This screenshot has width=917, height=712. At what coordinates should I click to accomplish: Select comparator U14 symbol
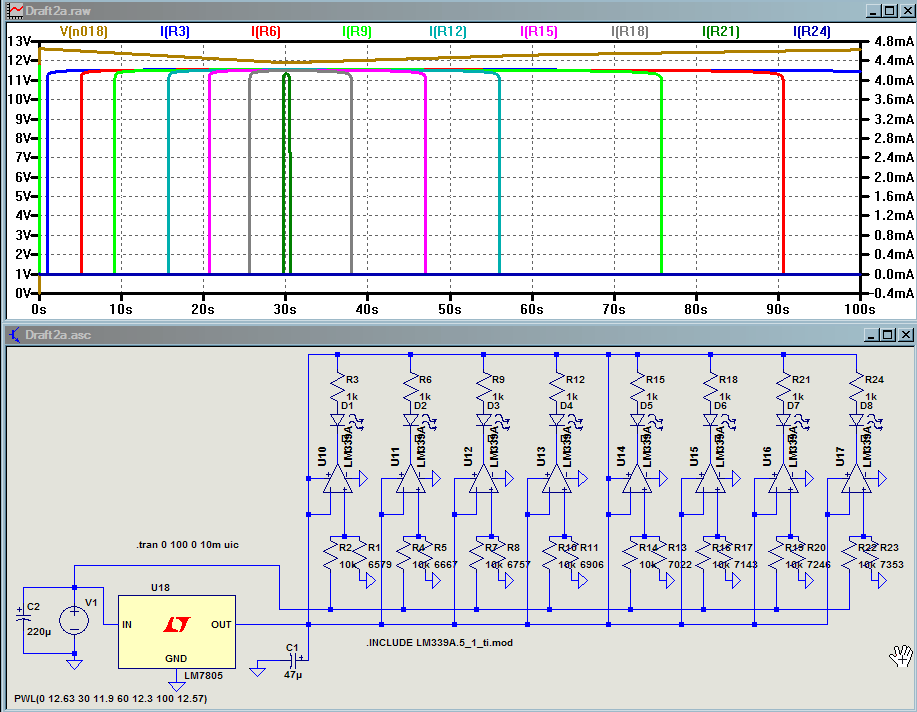tap(637, 479)
